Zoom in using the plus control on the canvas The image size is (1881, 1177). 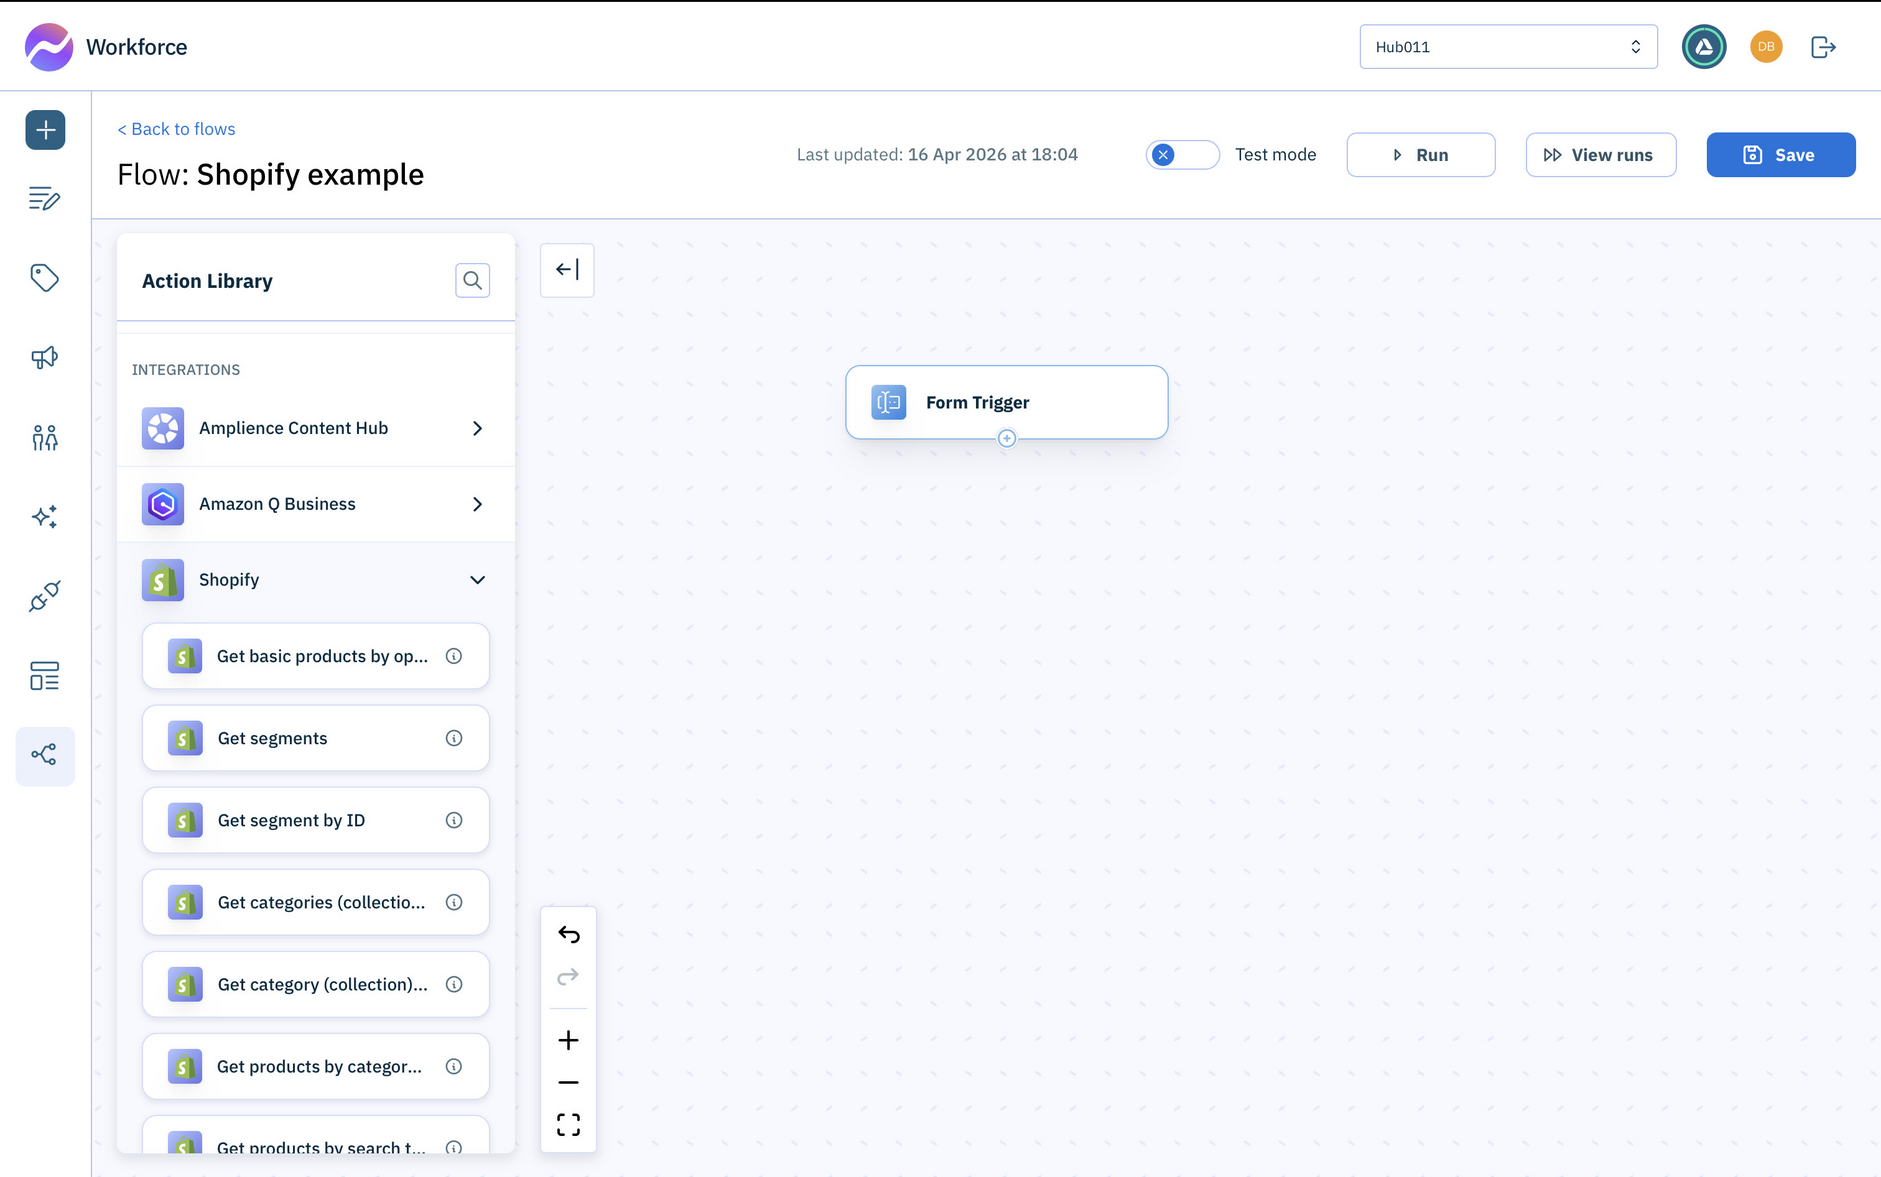point(568,1040)
